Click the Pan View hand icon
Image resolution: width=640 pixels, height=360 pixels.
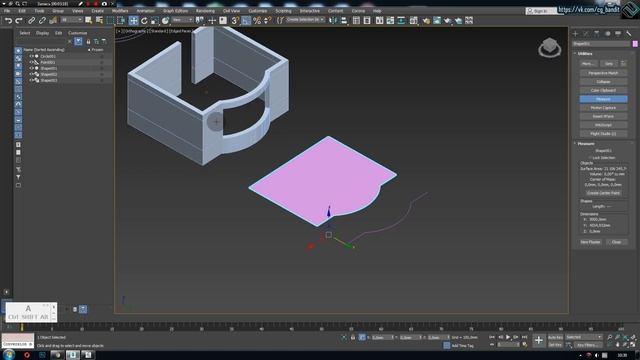pyautogui.click(x=618, y=345)
